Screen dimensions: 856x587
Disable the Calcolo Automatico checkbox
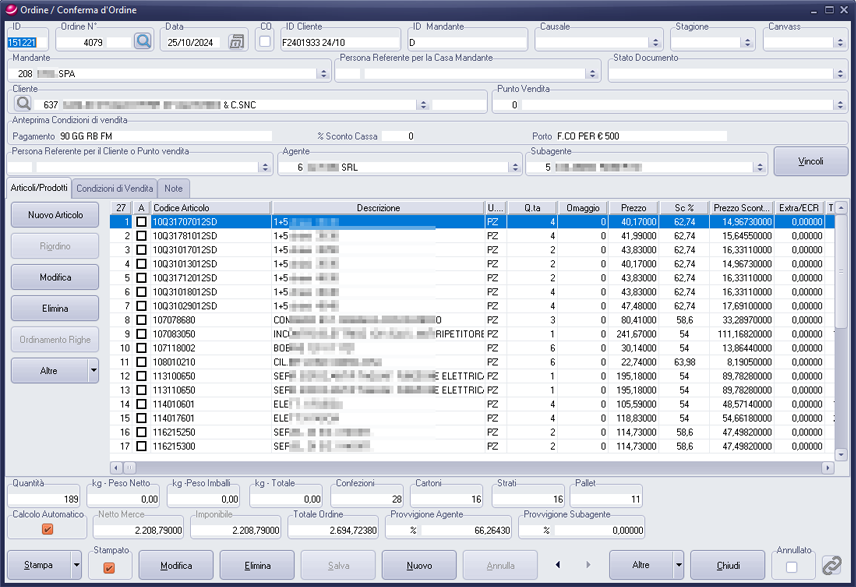(x=47, y=530)
